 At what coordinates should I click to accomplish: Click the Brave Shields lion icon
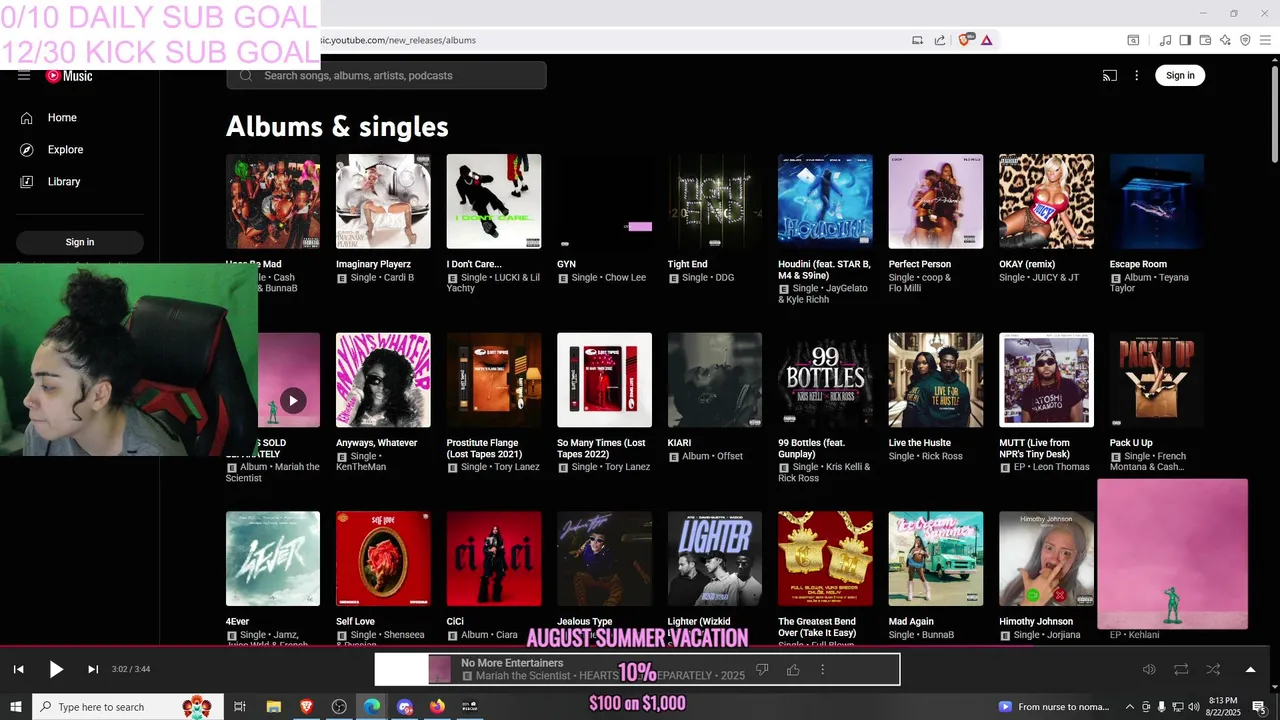tap(965, 40)
